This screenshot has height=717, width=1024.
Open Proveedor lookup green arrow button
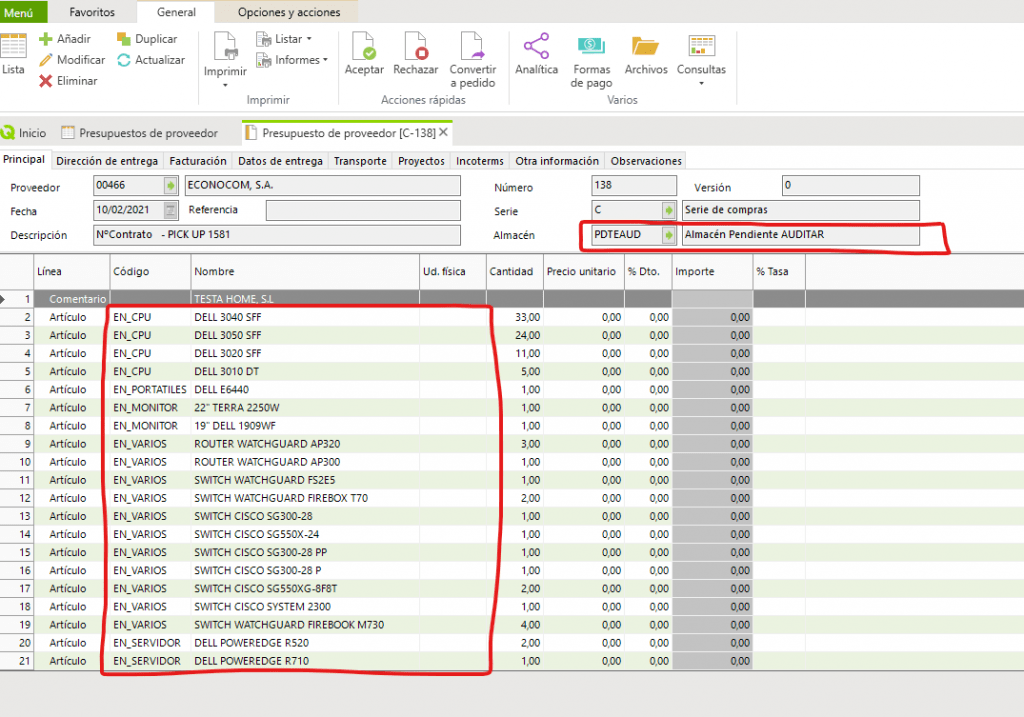pyautogui.click(x=170, y=186)
